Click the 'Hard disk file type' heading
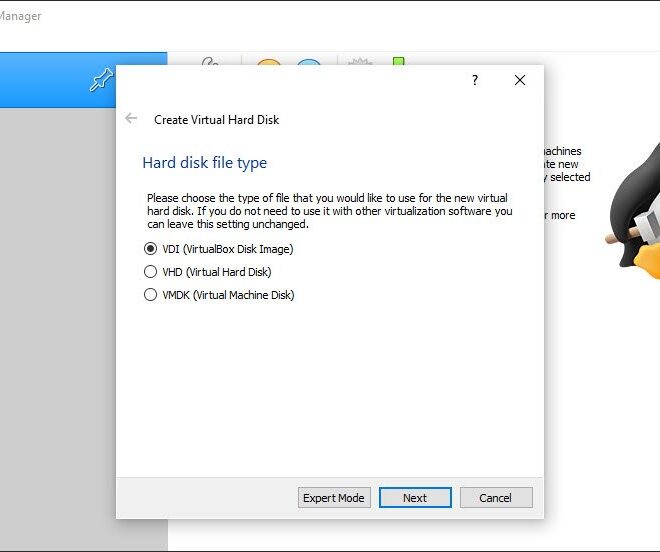660x552 pixels. coord(205,163)
